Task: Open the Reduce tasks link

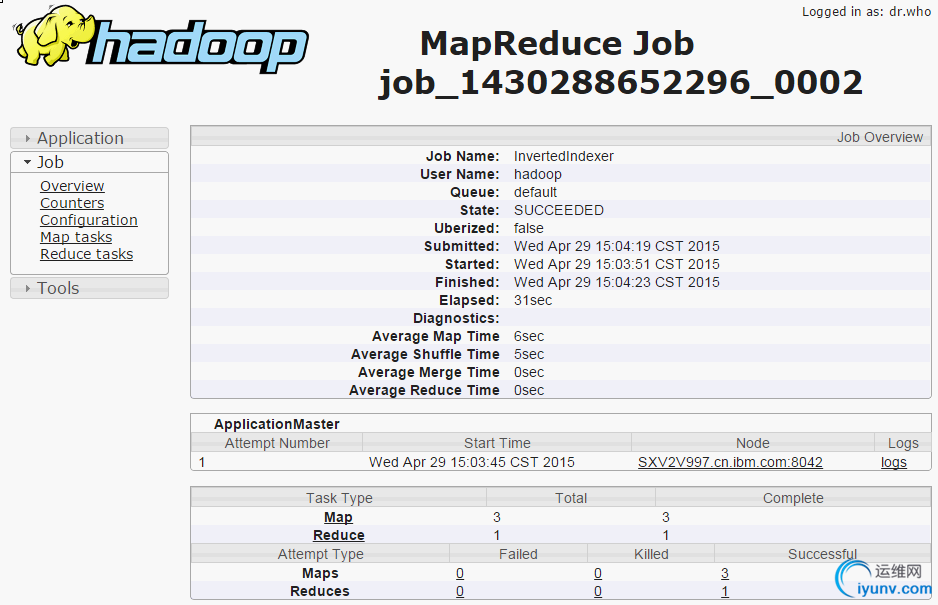Action: 87,254
